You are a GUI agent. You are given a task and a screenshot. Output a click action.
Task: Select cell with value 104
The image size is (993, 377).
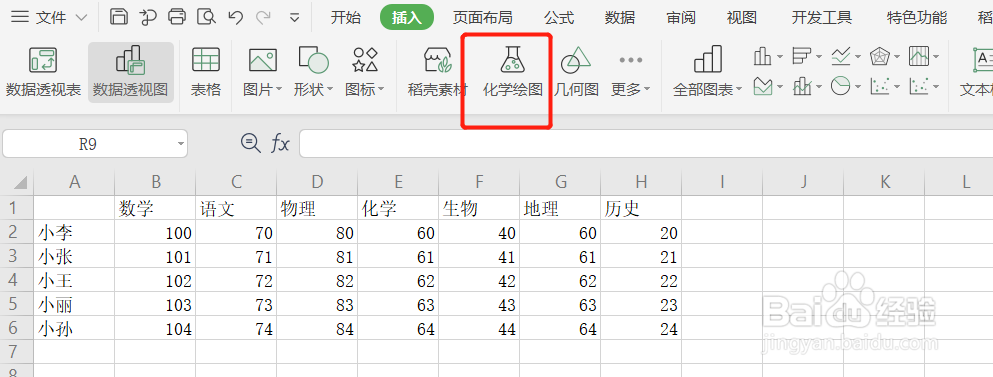click(155, 328)
